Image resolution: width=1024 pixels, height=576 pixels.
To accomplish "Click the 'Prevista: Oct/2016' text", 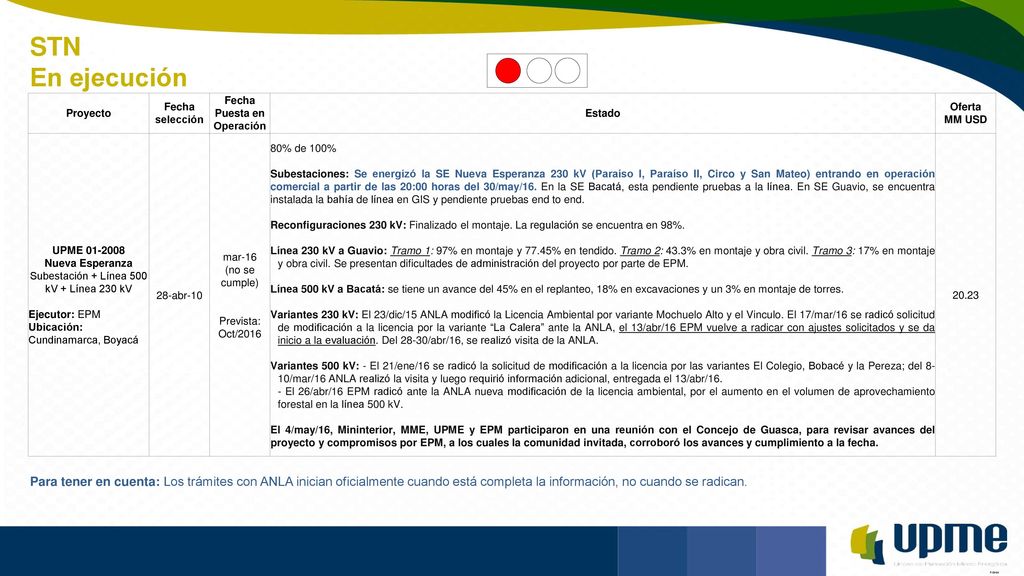I will point(240,327).
